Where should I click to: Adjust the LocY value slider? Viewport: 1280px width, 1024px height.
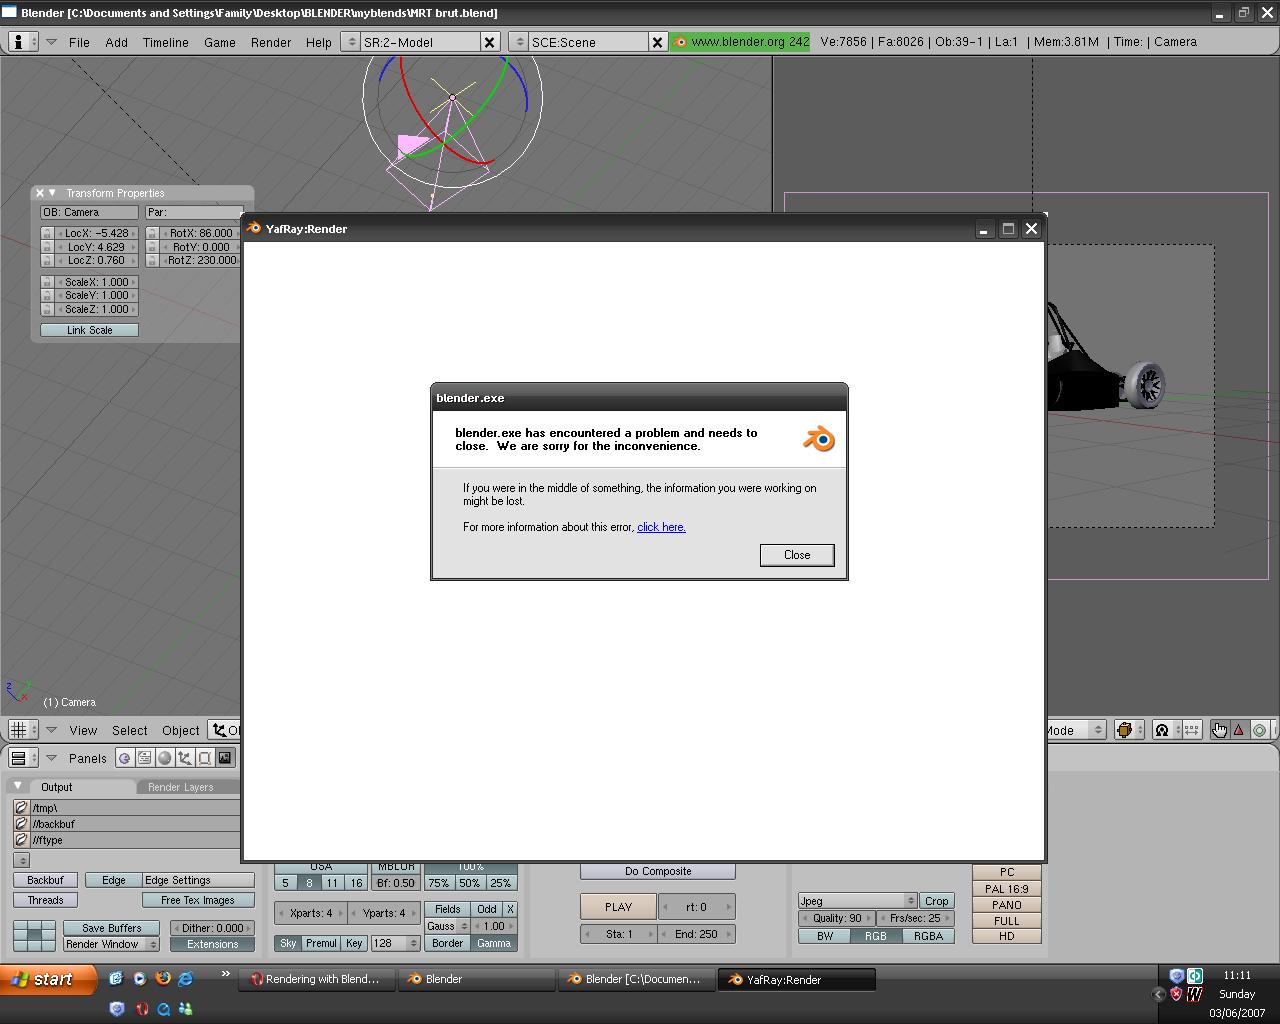pos(96,247)
